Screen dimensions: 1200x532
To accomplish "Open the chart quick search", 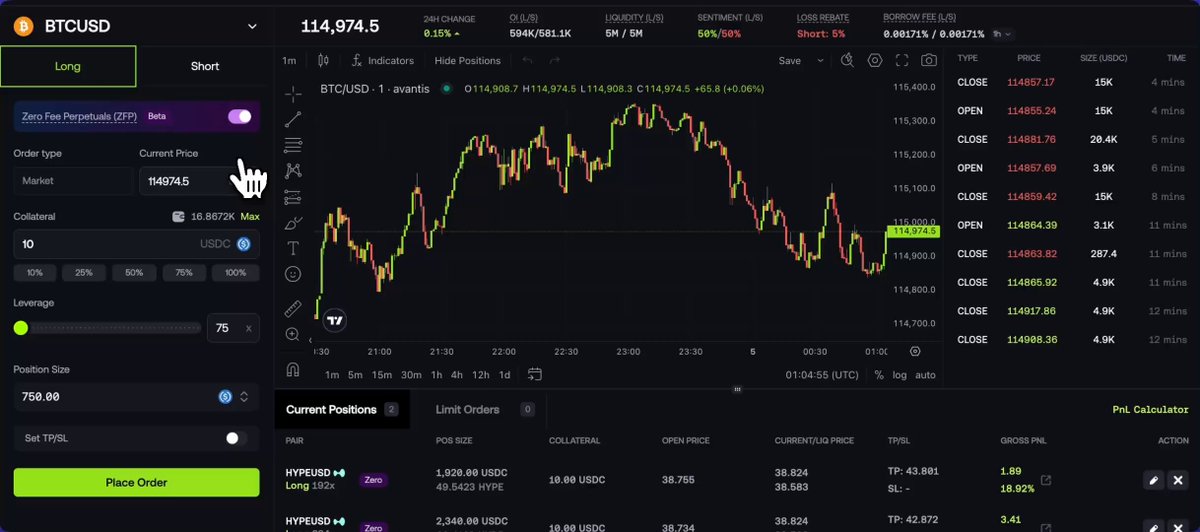I will [x=847, y=60].
